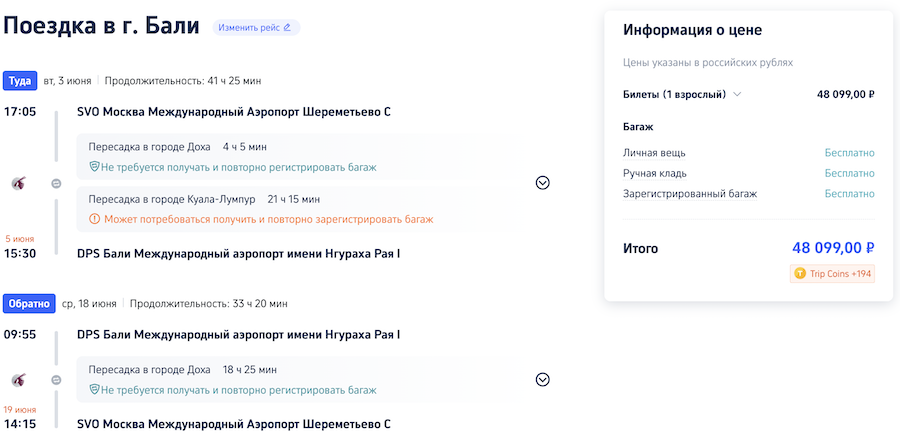This screenshot has height=438, width=900.
Task: Click the grey stop marker on outbound timeline
Action: pos(56,183)
